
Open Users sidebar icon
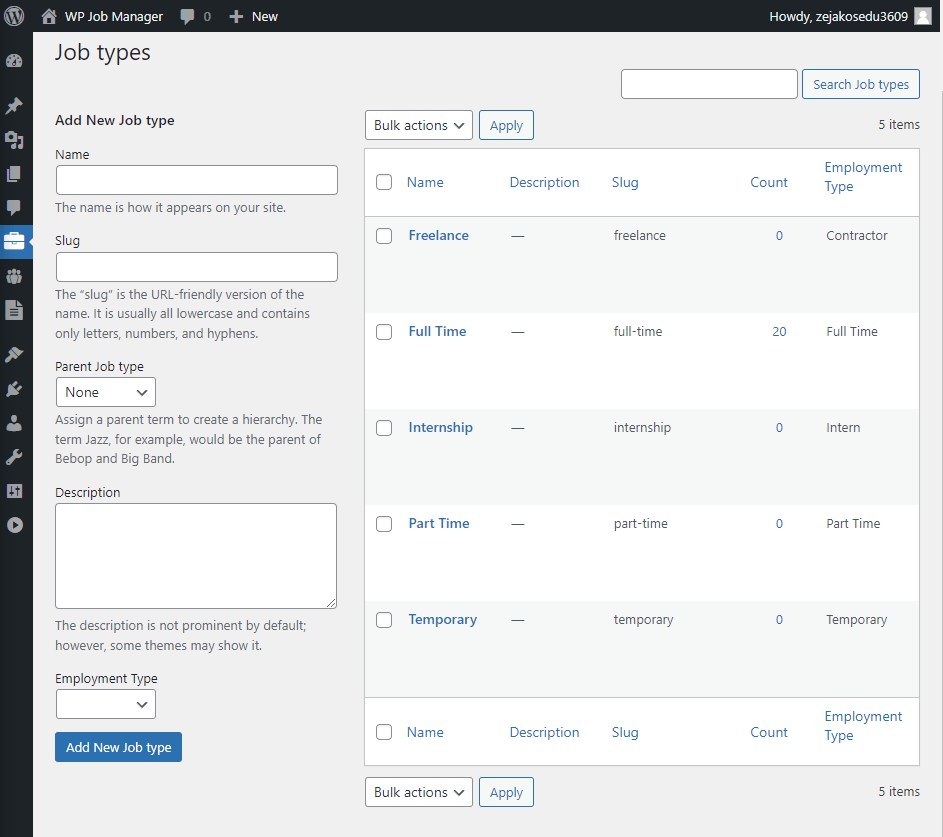click(14, 423)
